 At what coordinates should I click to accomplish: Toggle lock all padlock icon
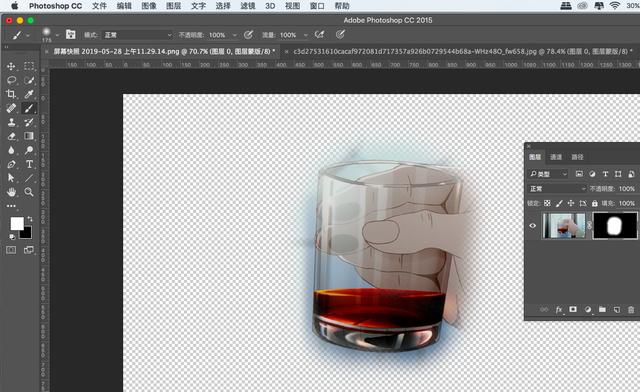pos(595,203)
